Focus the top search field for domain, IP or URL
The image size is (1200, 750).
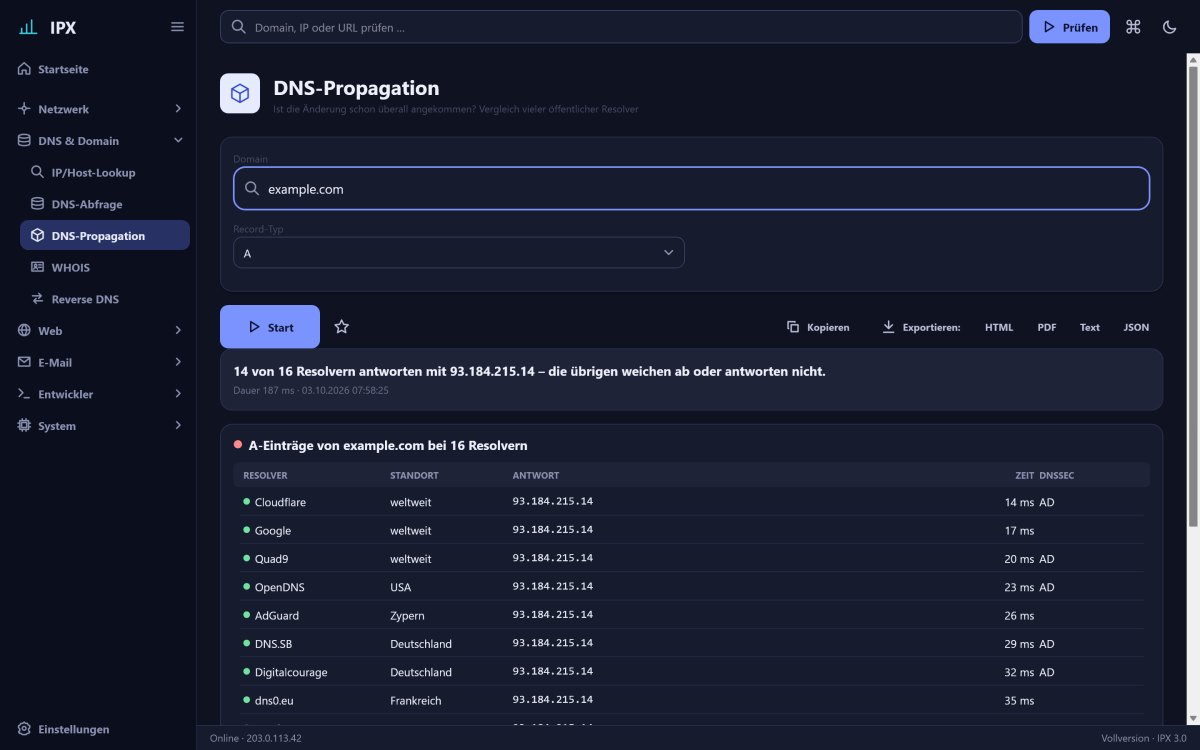[621, 27]
